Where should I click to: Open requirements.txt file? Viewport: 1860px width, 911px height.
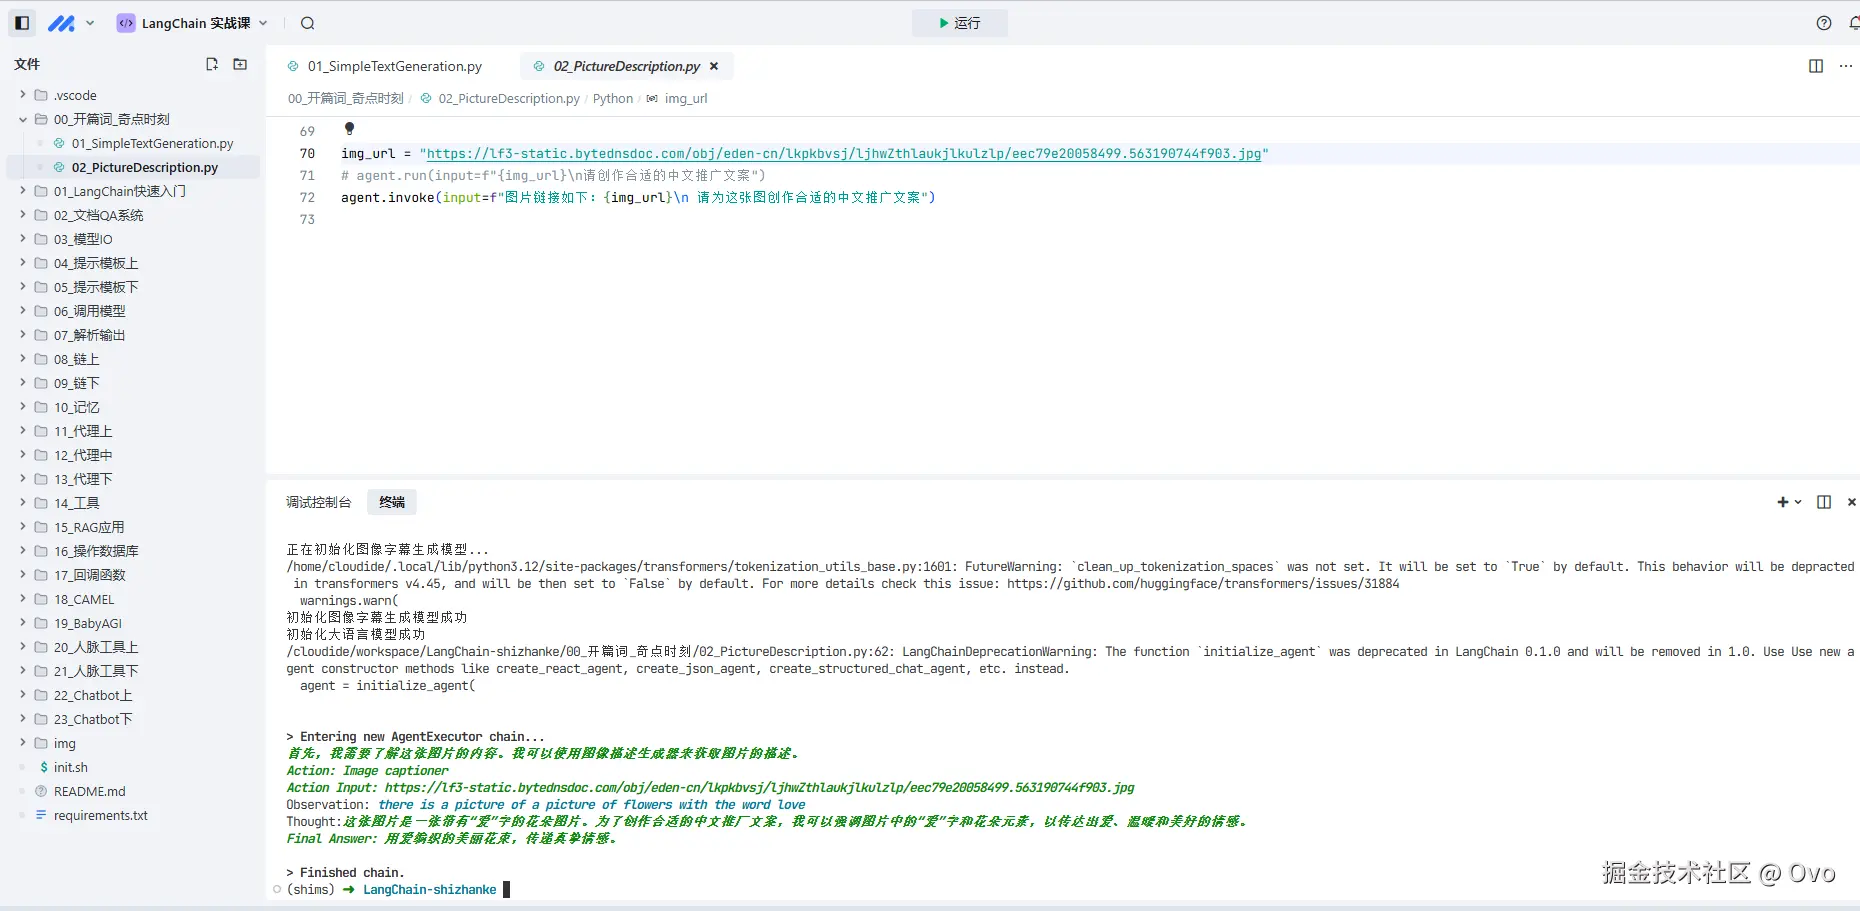click(x=100, y=815)
